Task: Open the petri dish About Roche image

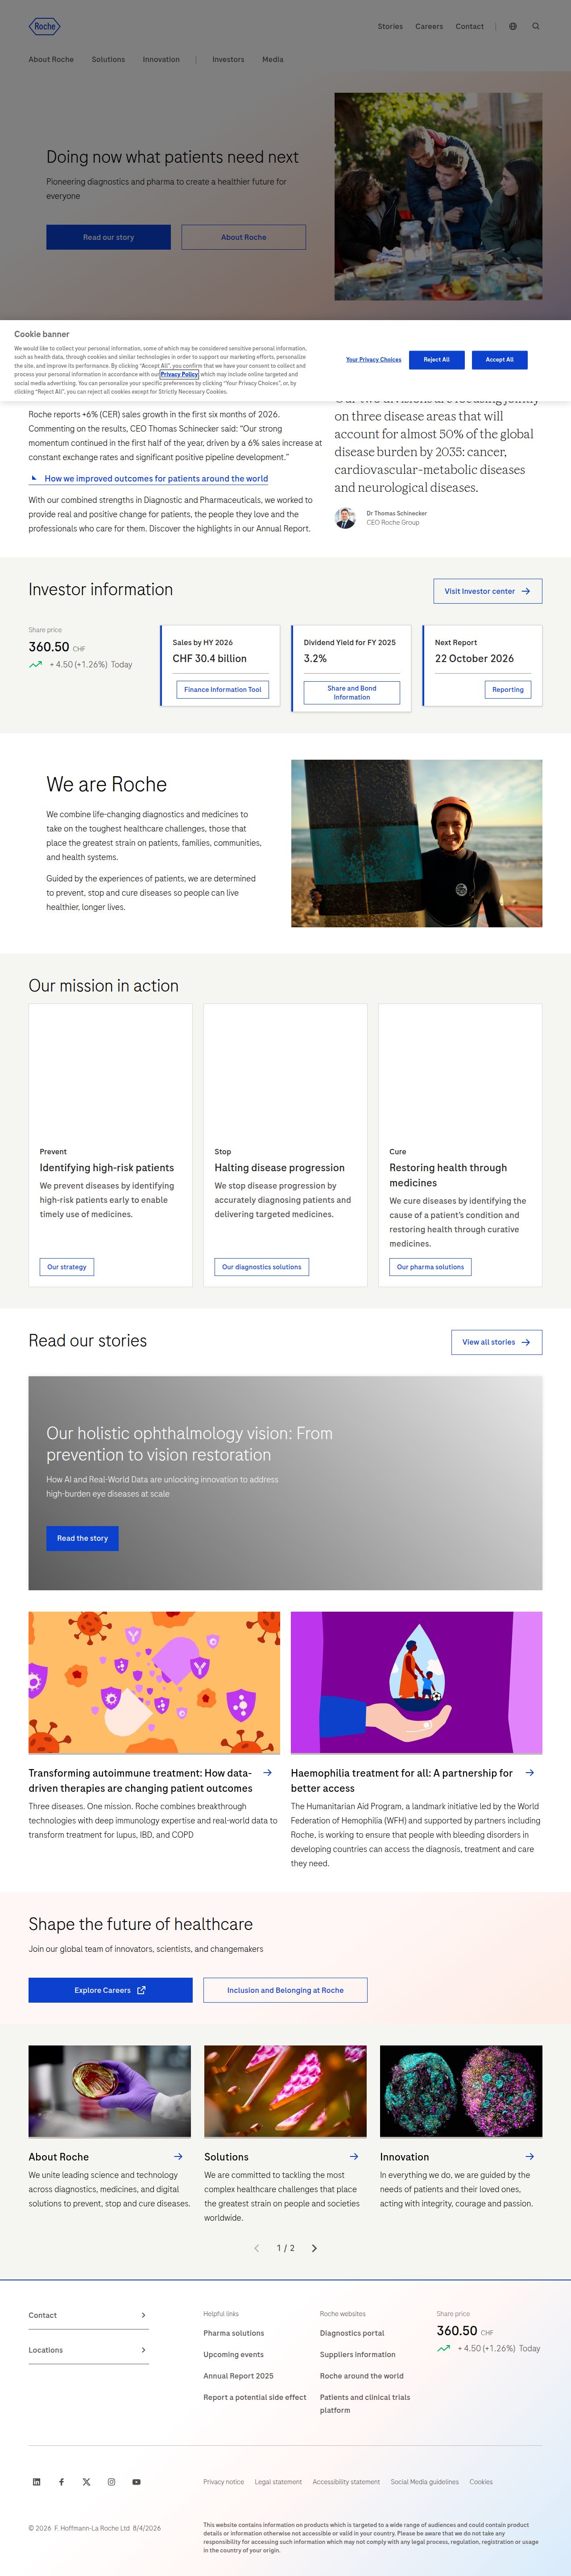Action: tap(110, 2091)
